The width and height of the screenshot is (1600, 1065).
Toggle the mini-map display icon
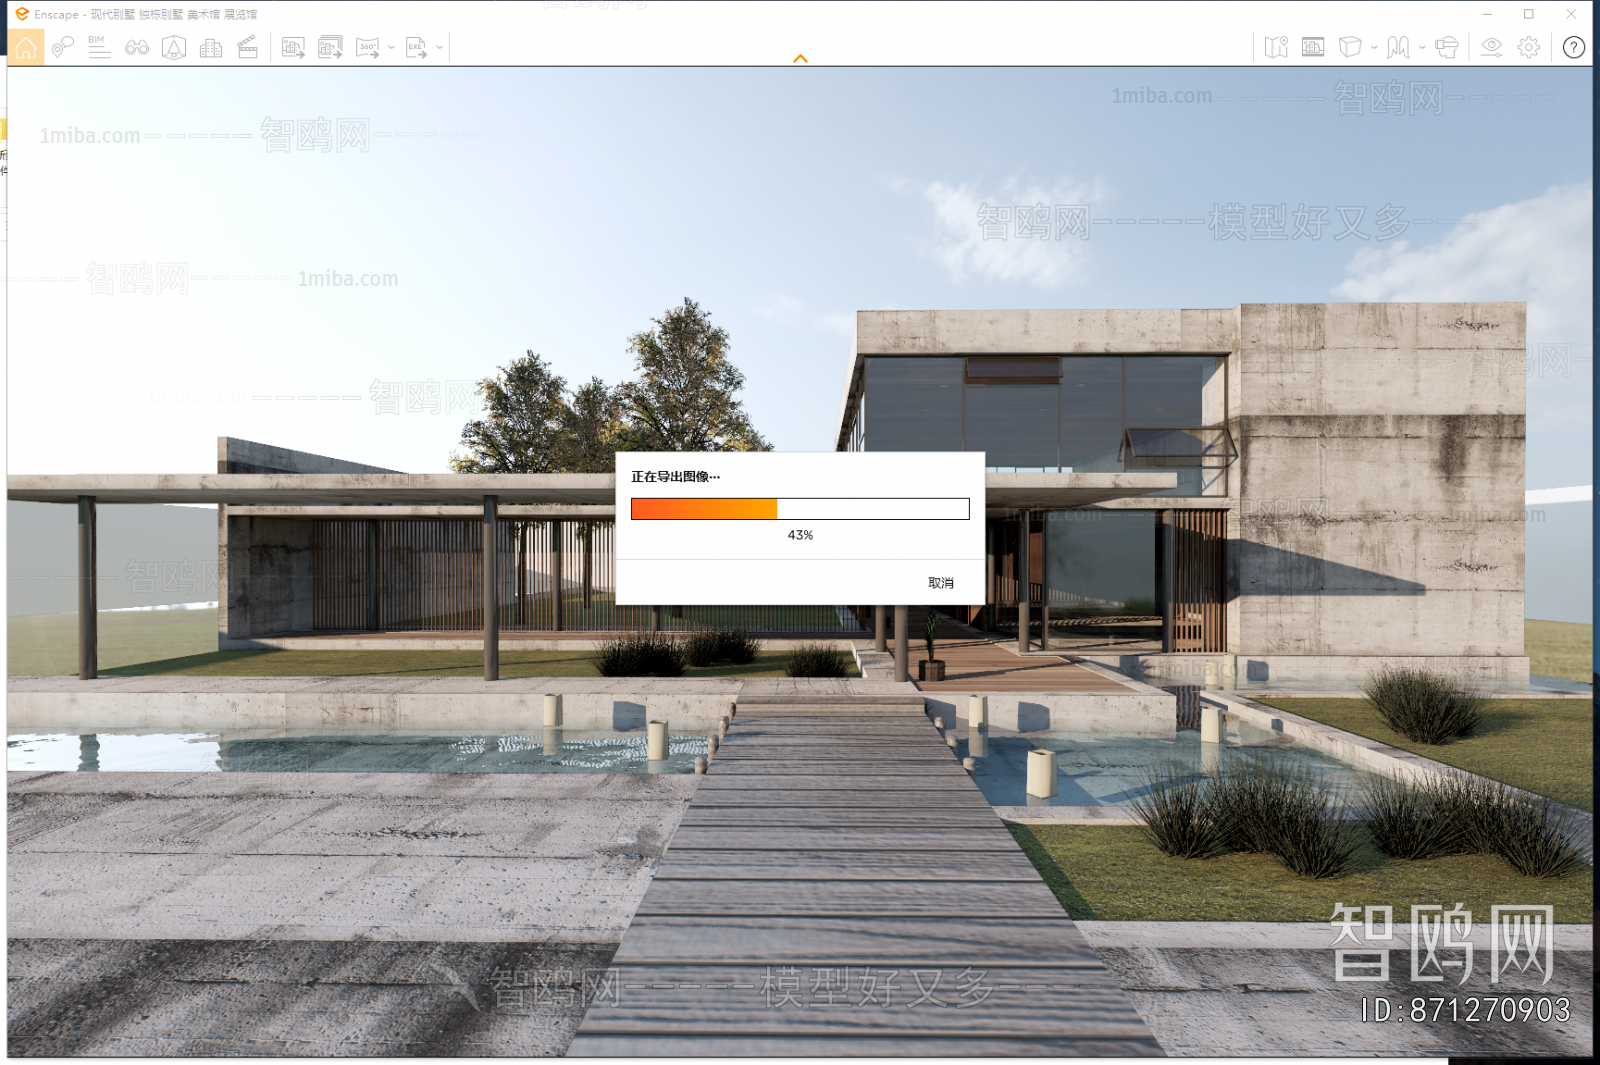(1313, 47)
